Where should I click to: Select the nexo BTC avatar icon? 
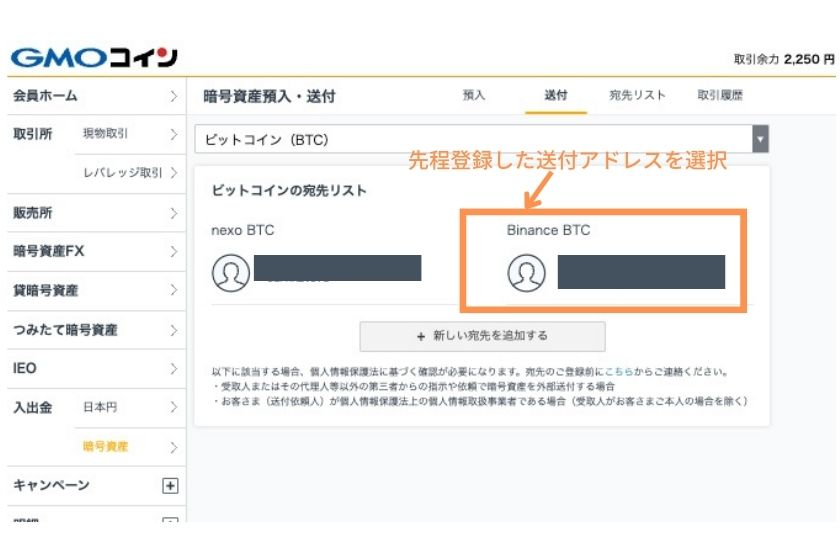(231, 273)
